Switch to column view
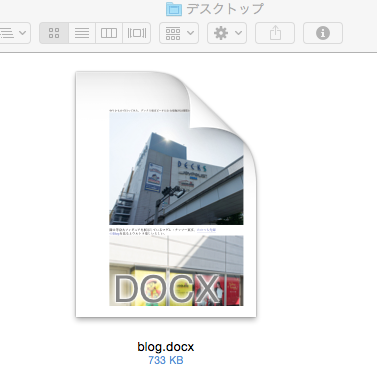The width and height of the screenshot is (377, 387). pos(109,33)
